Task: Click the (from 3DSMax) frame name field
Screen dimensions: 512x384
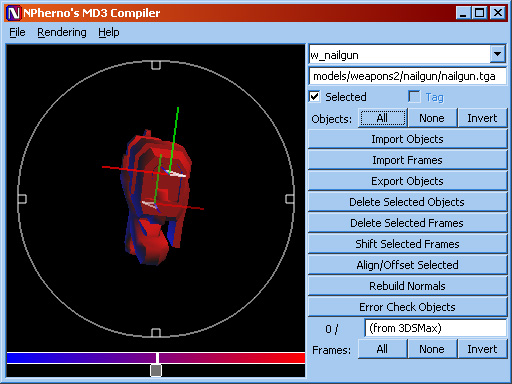Action: coord(436,328)
